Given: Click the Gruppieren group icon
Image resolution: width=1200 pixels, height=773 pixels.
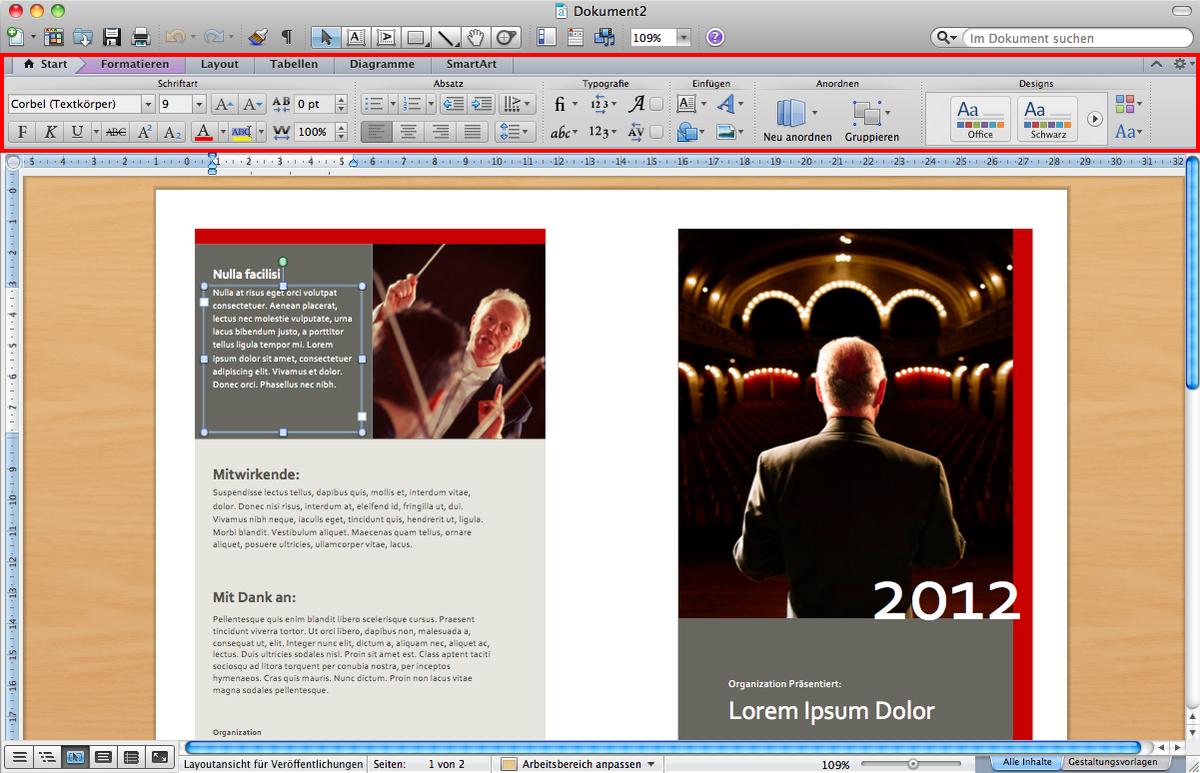Looking at the screenshot, I should [866, 111].
